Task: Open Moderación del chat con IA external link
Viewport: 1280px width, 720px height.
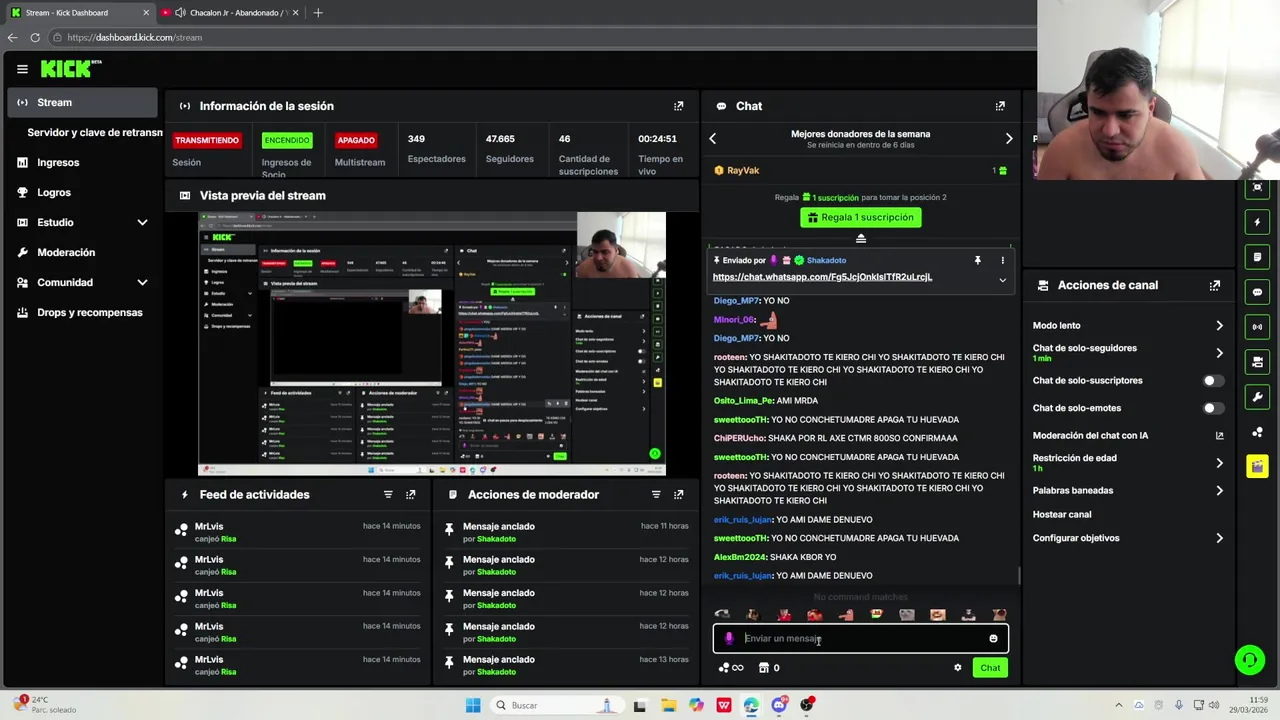Action: point(1219,436)
